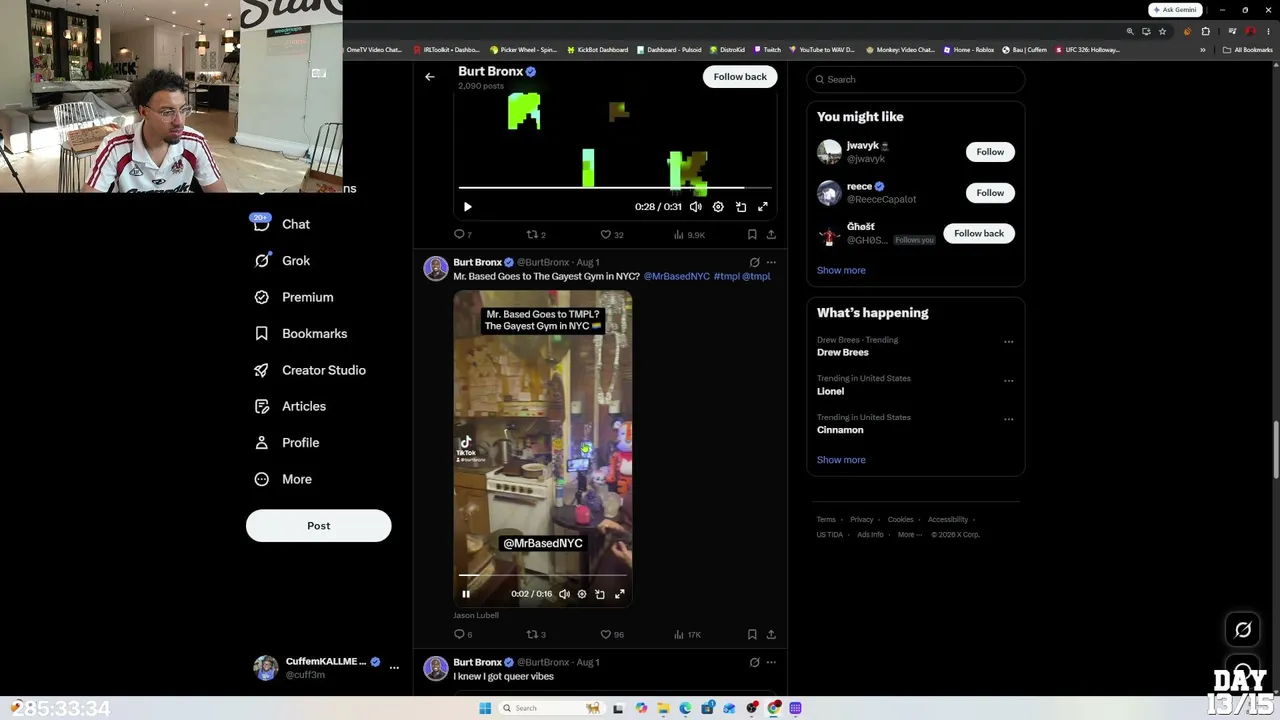Seek on the 0:16 video progress bar
The image size is (1280, 720).
coord(543,575)
